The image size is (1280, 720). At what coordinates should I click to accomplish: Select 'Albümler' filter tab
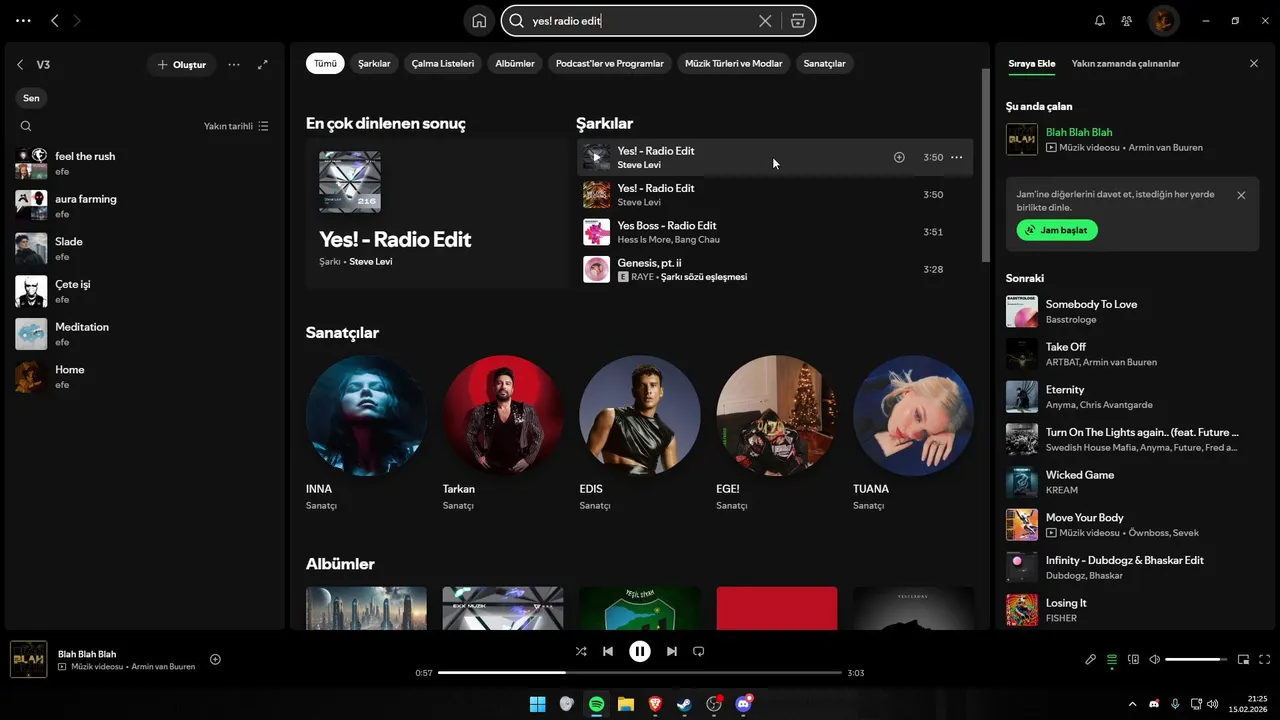tap(515, 63)
